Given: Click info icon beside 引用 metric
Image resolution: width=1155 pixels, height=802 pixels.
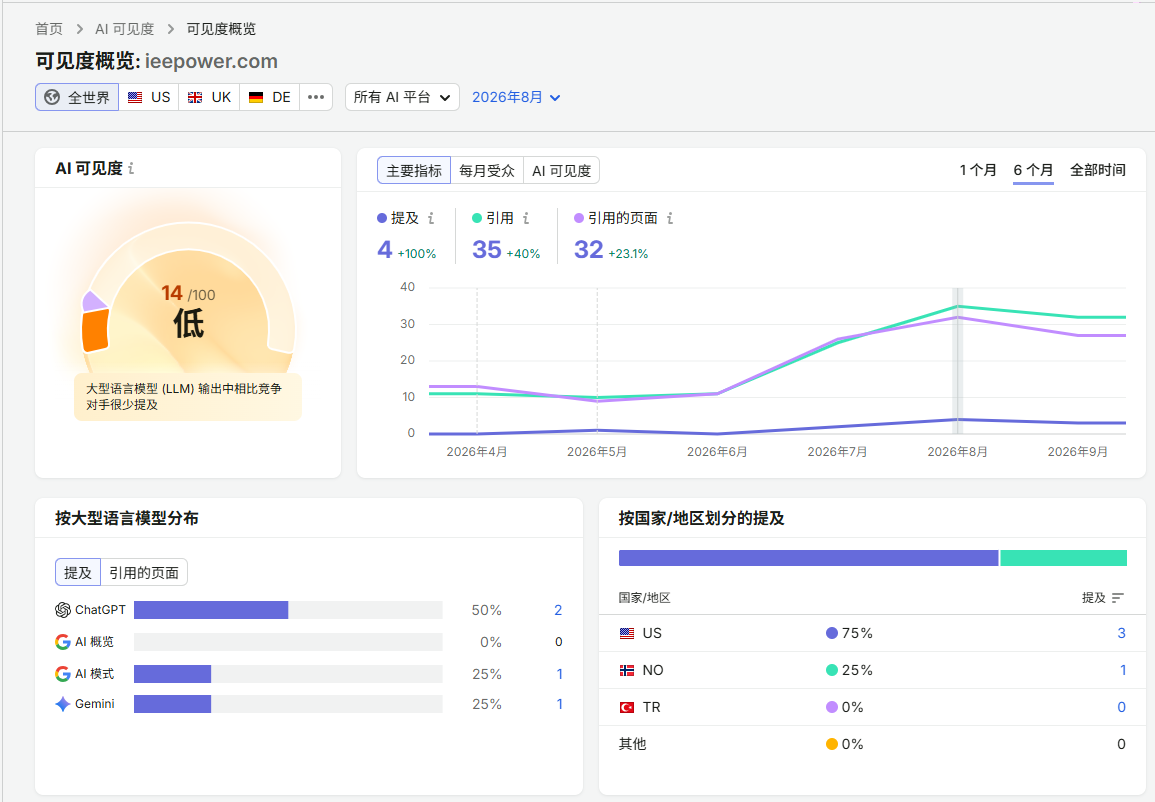Looking at the screenshot, I should [x=526, y=218].
